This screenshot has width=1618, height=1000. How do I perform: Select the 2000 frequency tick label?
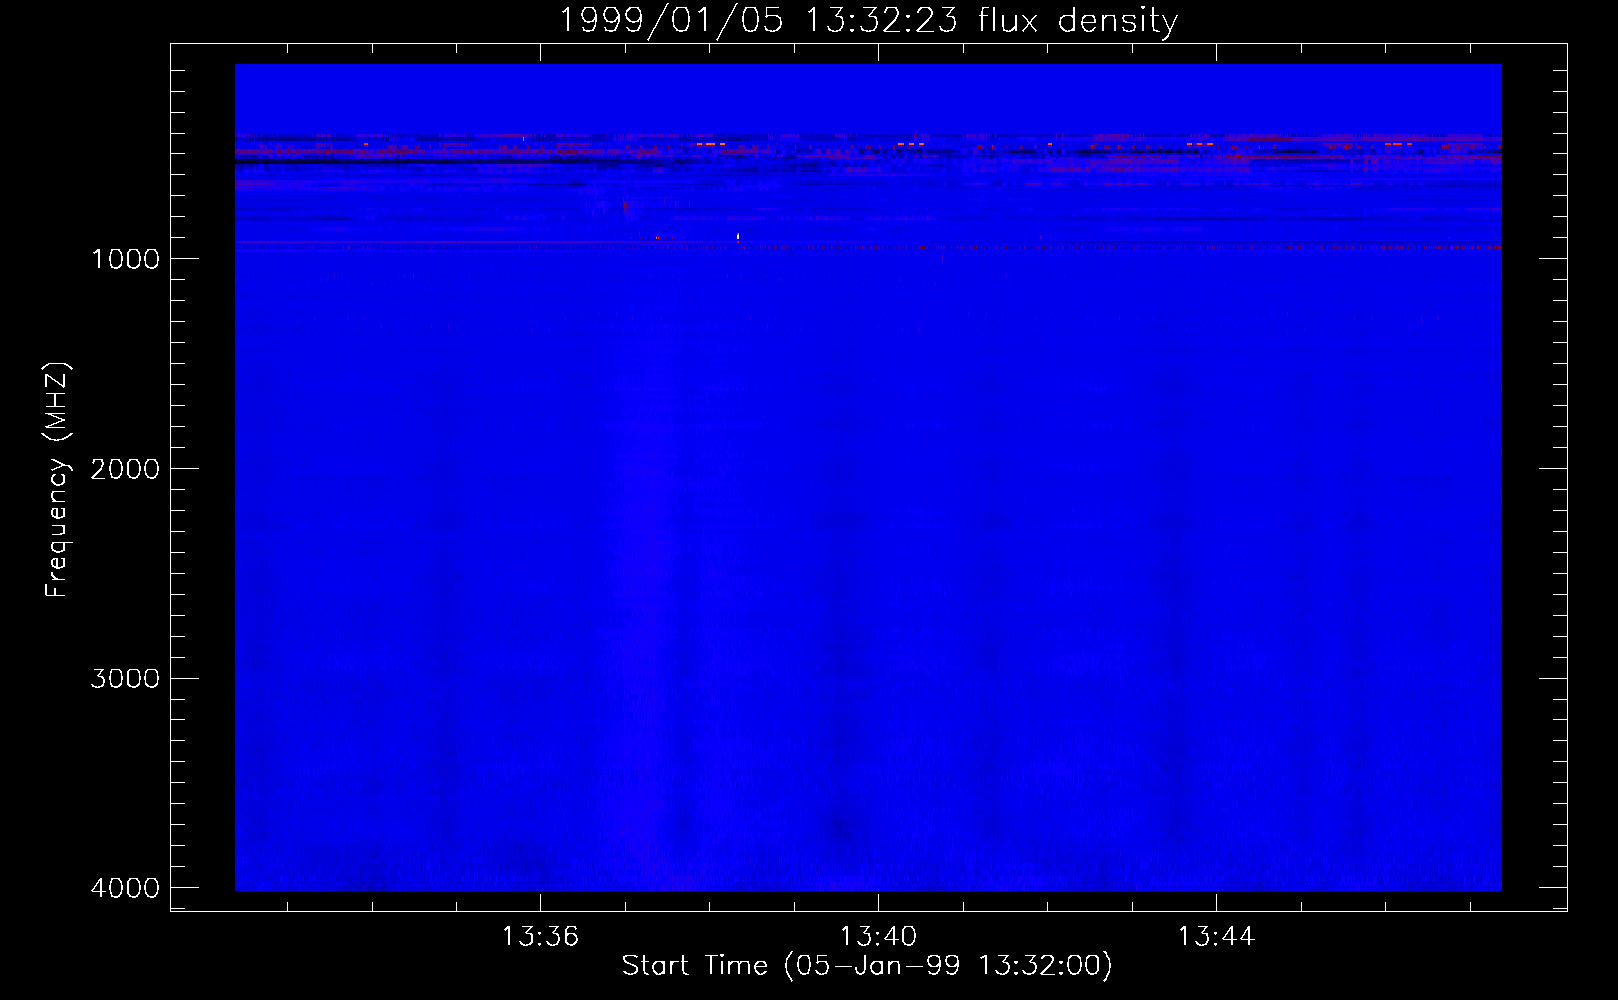pos(125,469)
